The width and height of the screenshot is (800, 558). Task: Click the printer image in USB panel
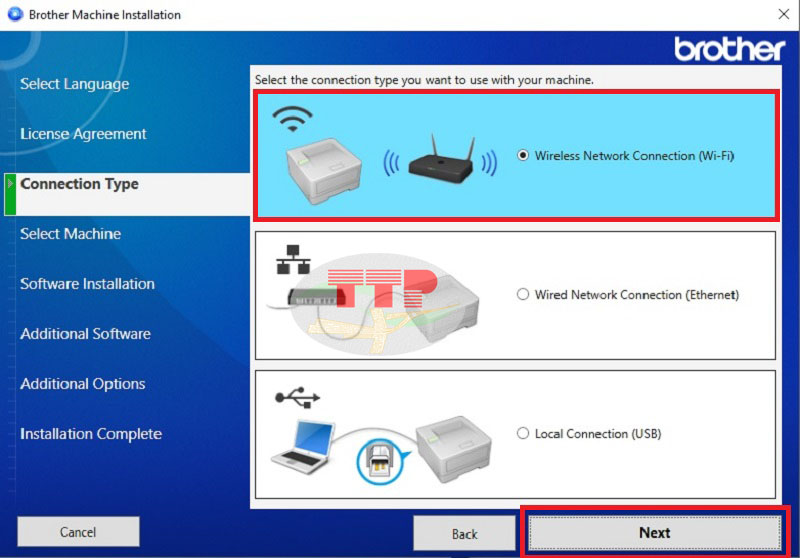coord(454,448)
